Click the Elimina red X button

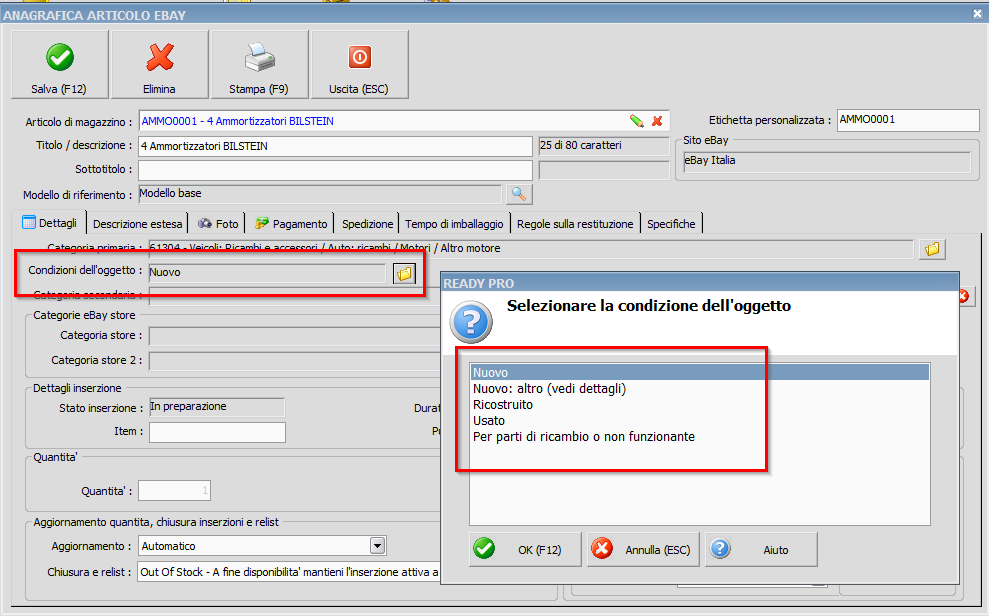(x=160, y=65)
